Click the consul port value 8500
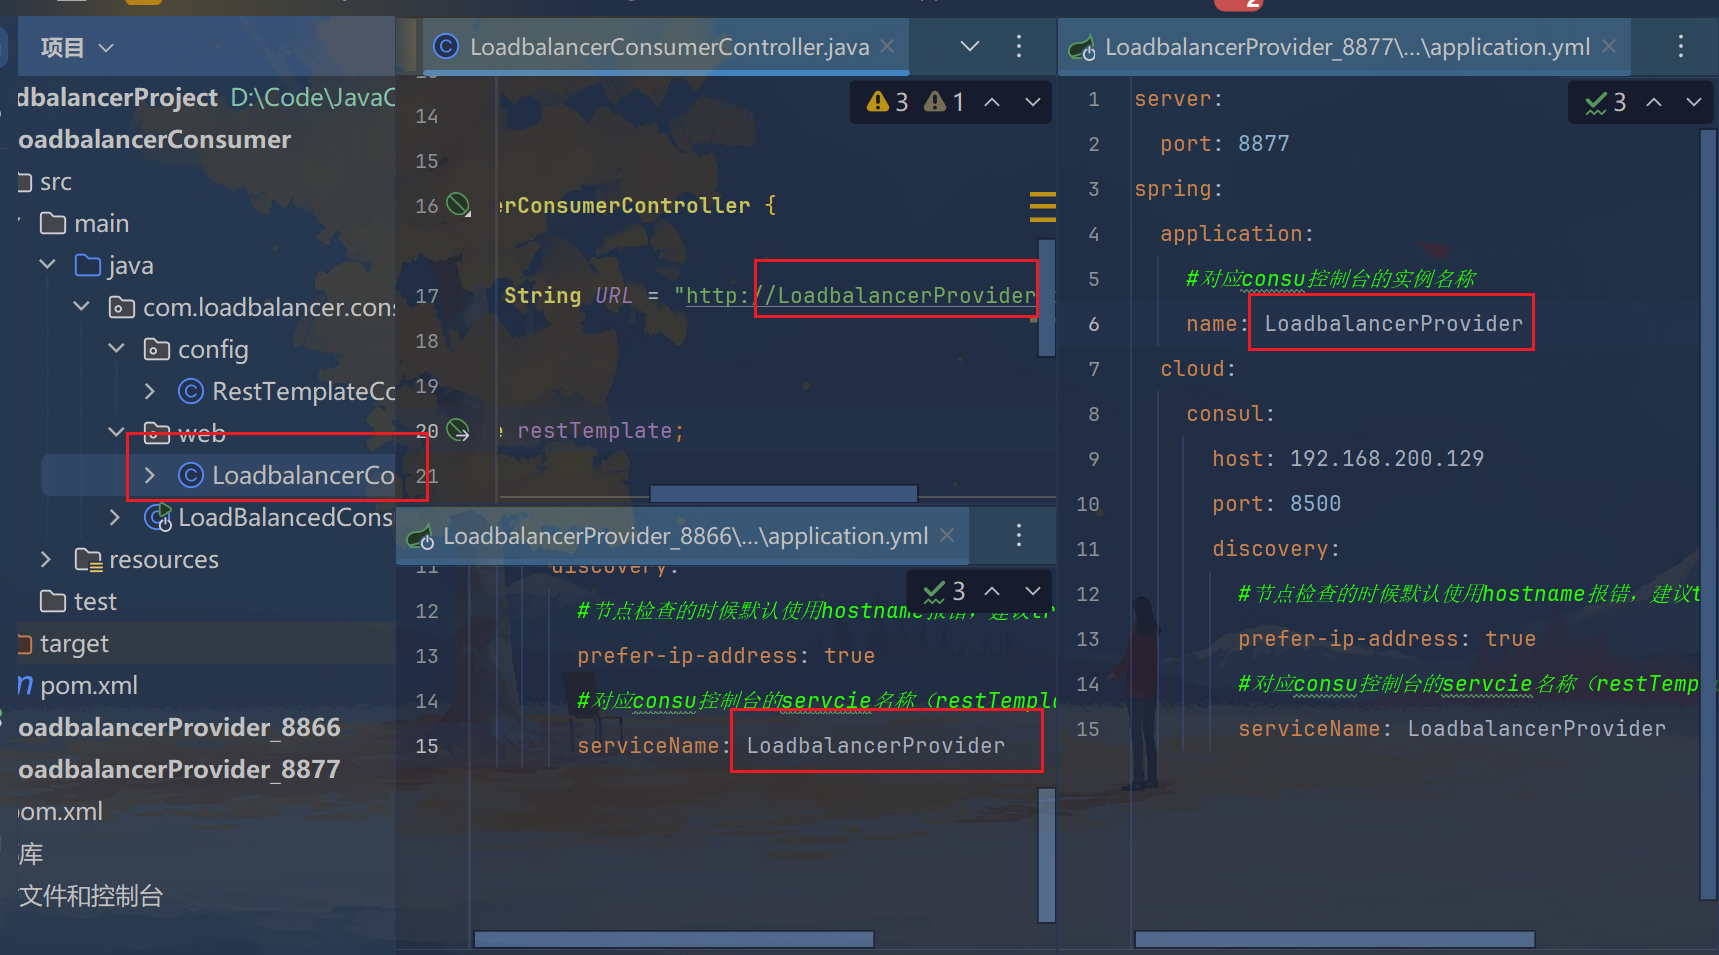 (x=1315, y=503)
